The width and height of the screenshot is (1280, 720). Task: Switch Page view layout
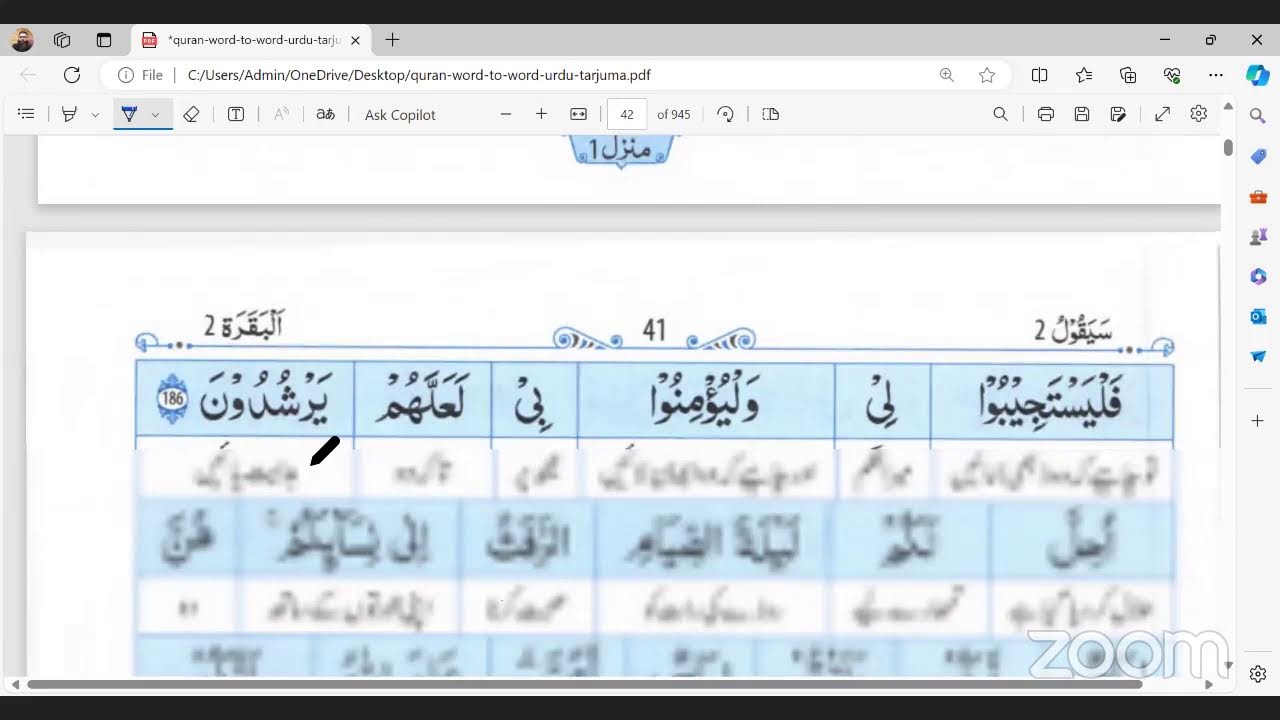[x=770, y=114]
